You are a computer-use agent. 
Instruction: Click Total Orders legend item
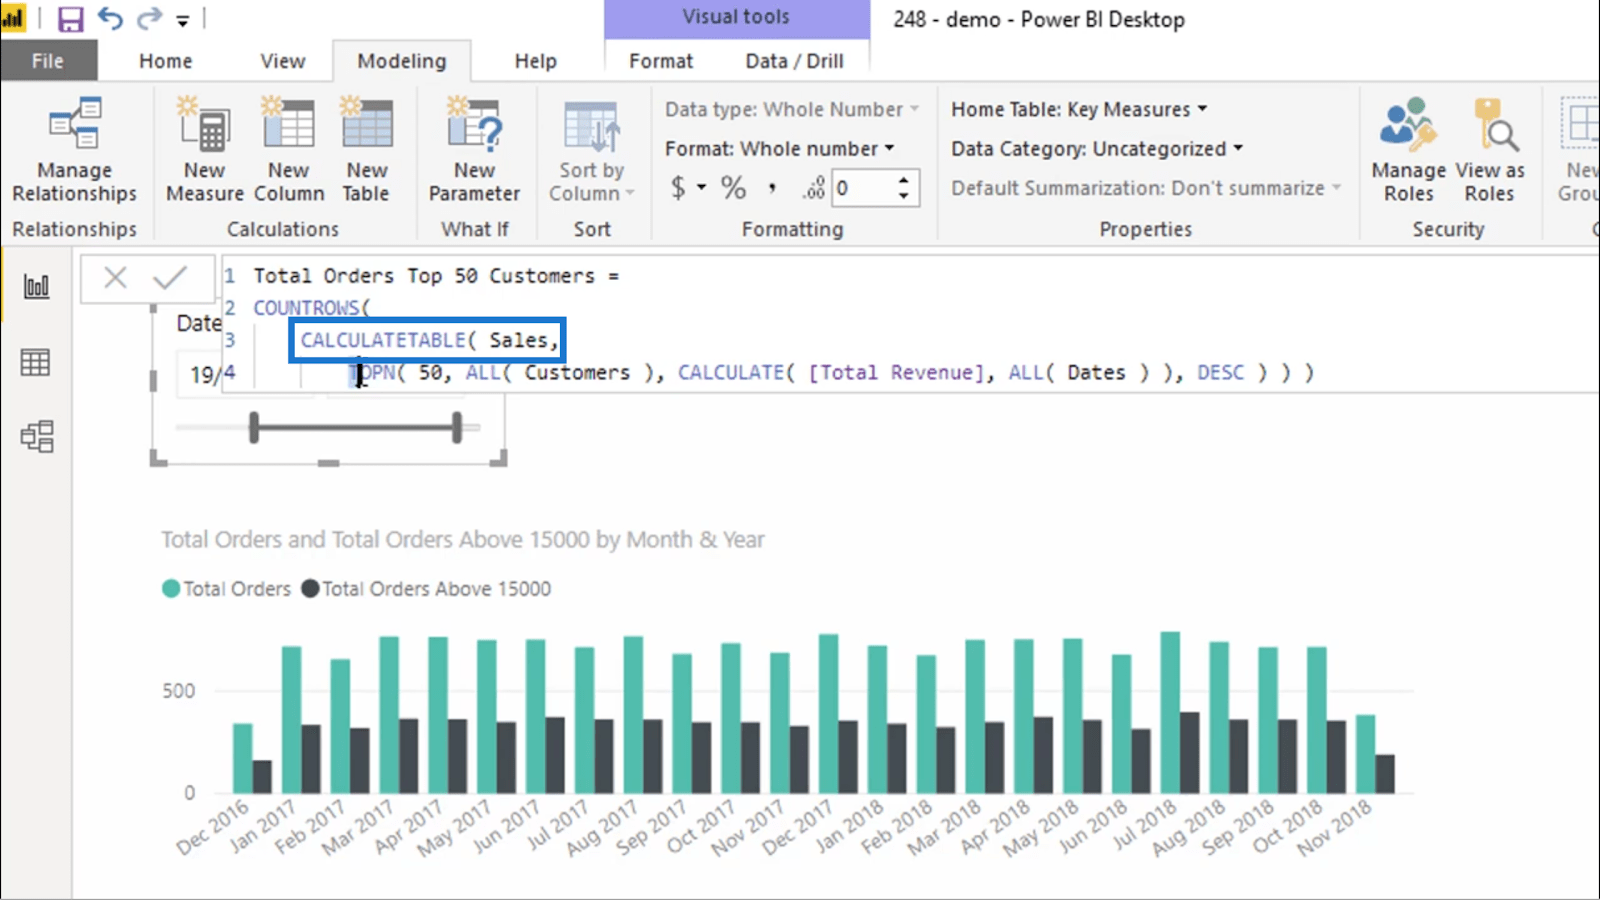(227, 589)
